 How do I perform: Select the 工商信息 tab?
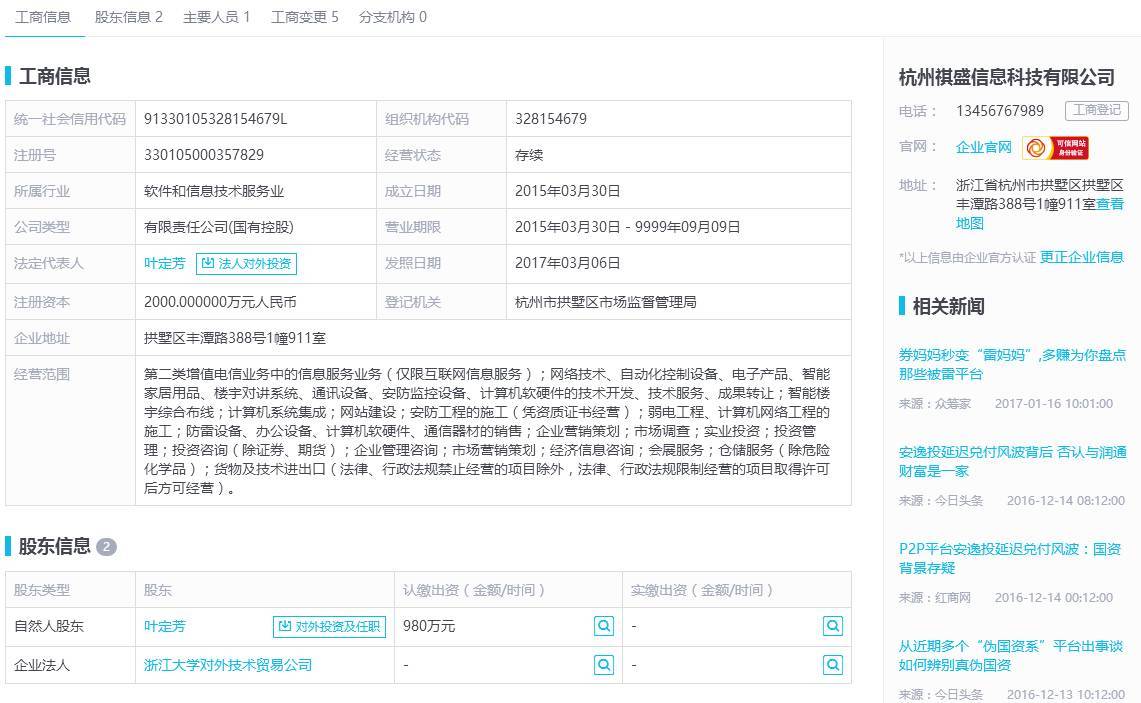43,17
